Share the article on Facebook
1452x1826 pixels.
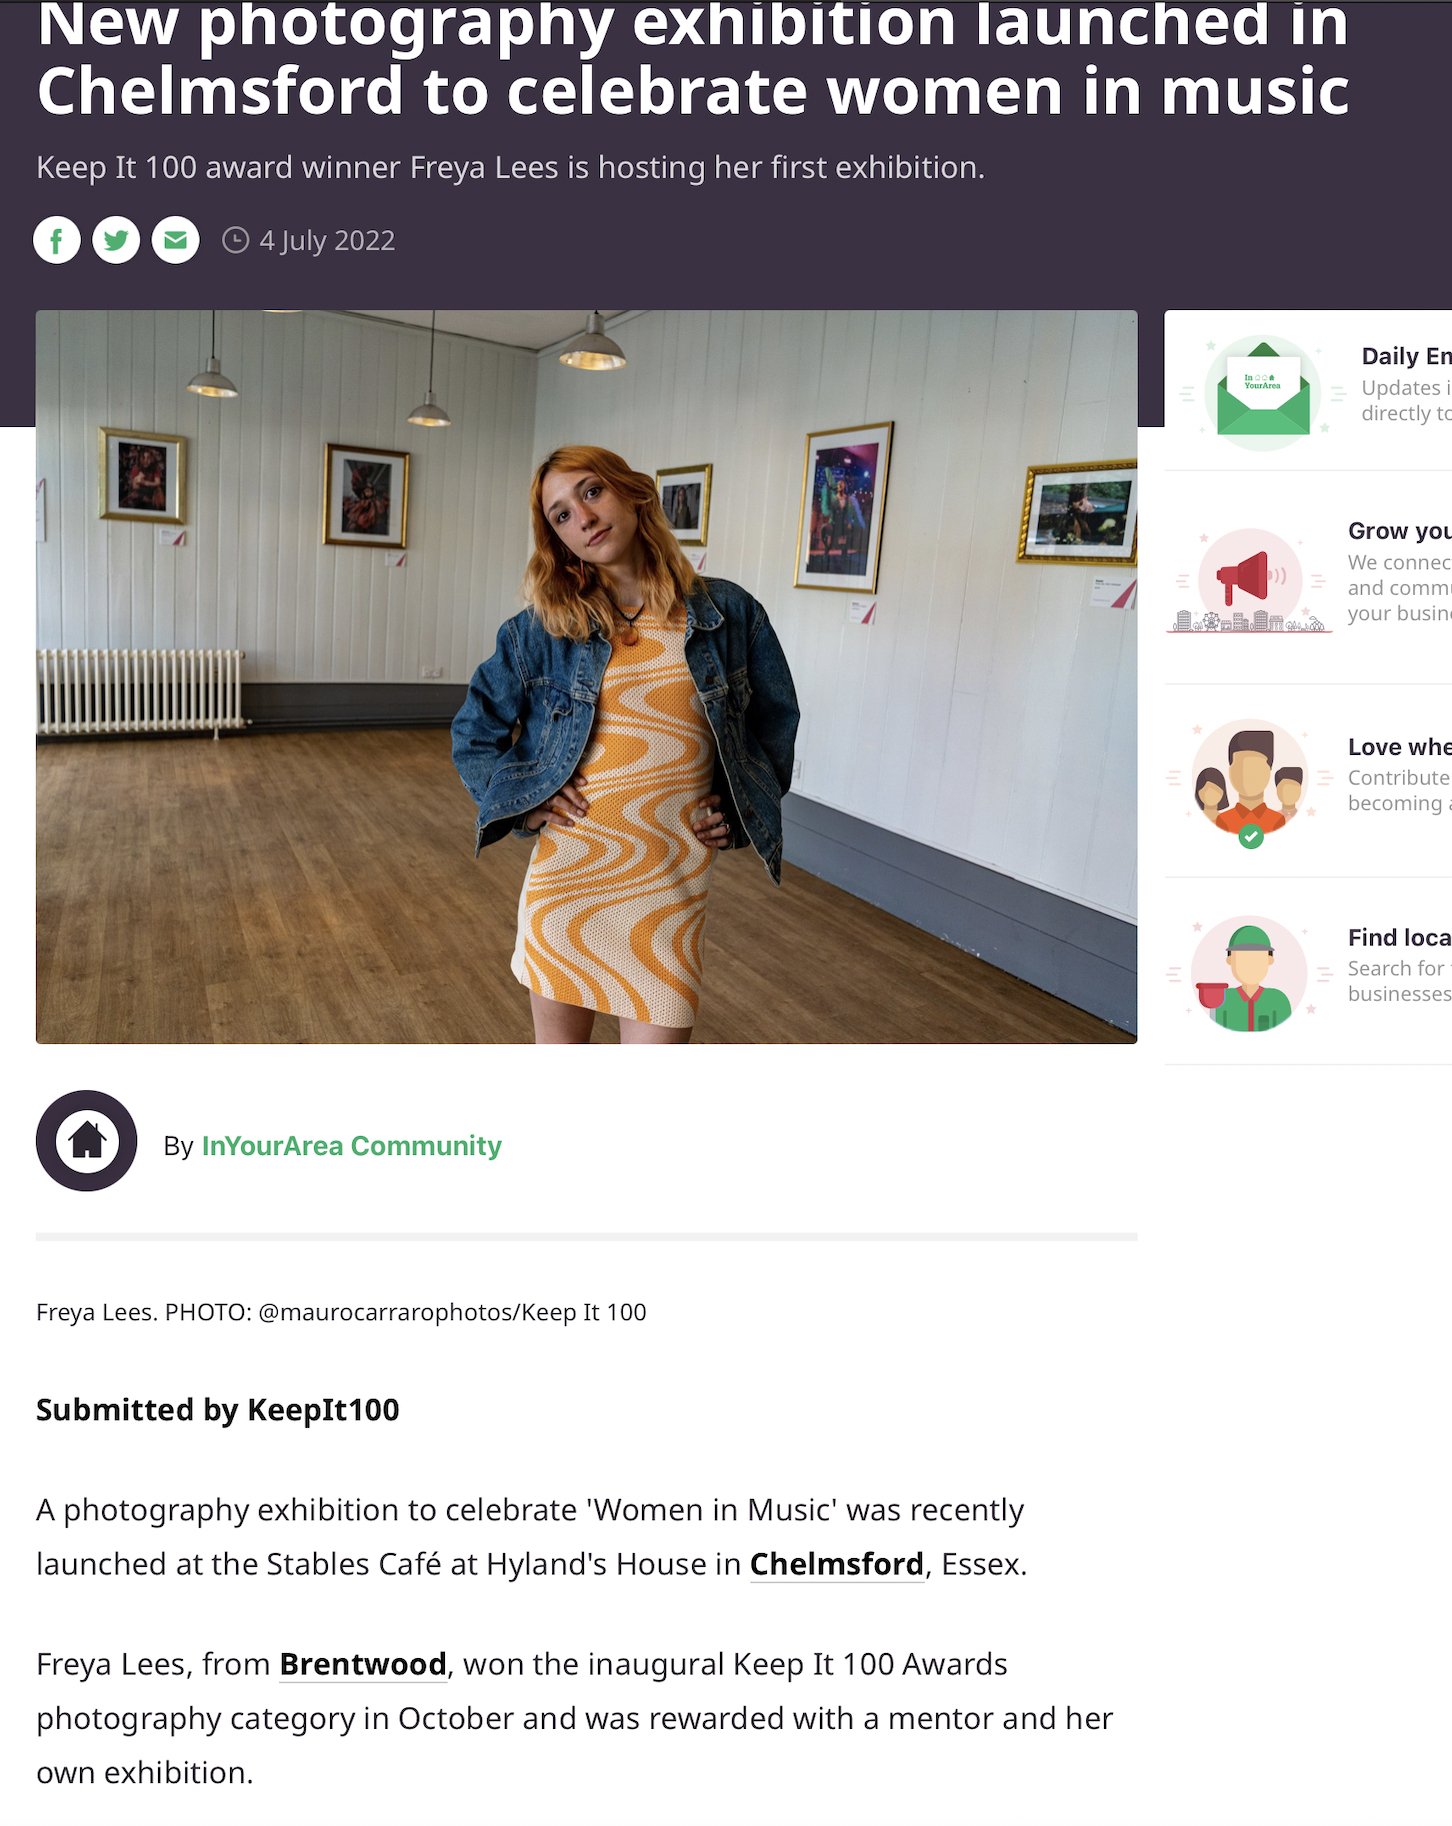pos(57,241)
